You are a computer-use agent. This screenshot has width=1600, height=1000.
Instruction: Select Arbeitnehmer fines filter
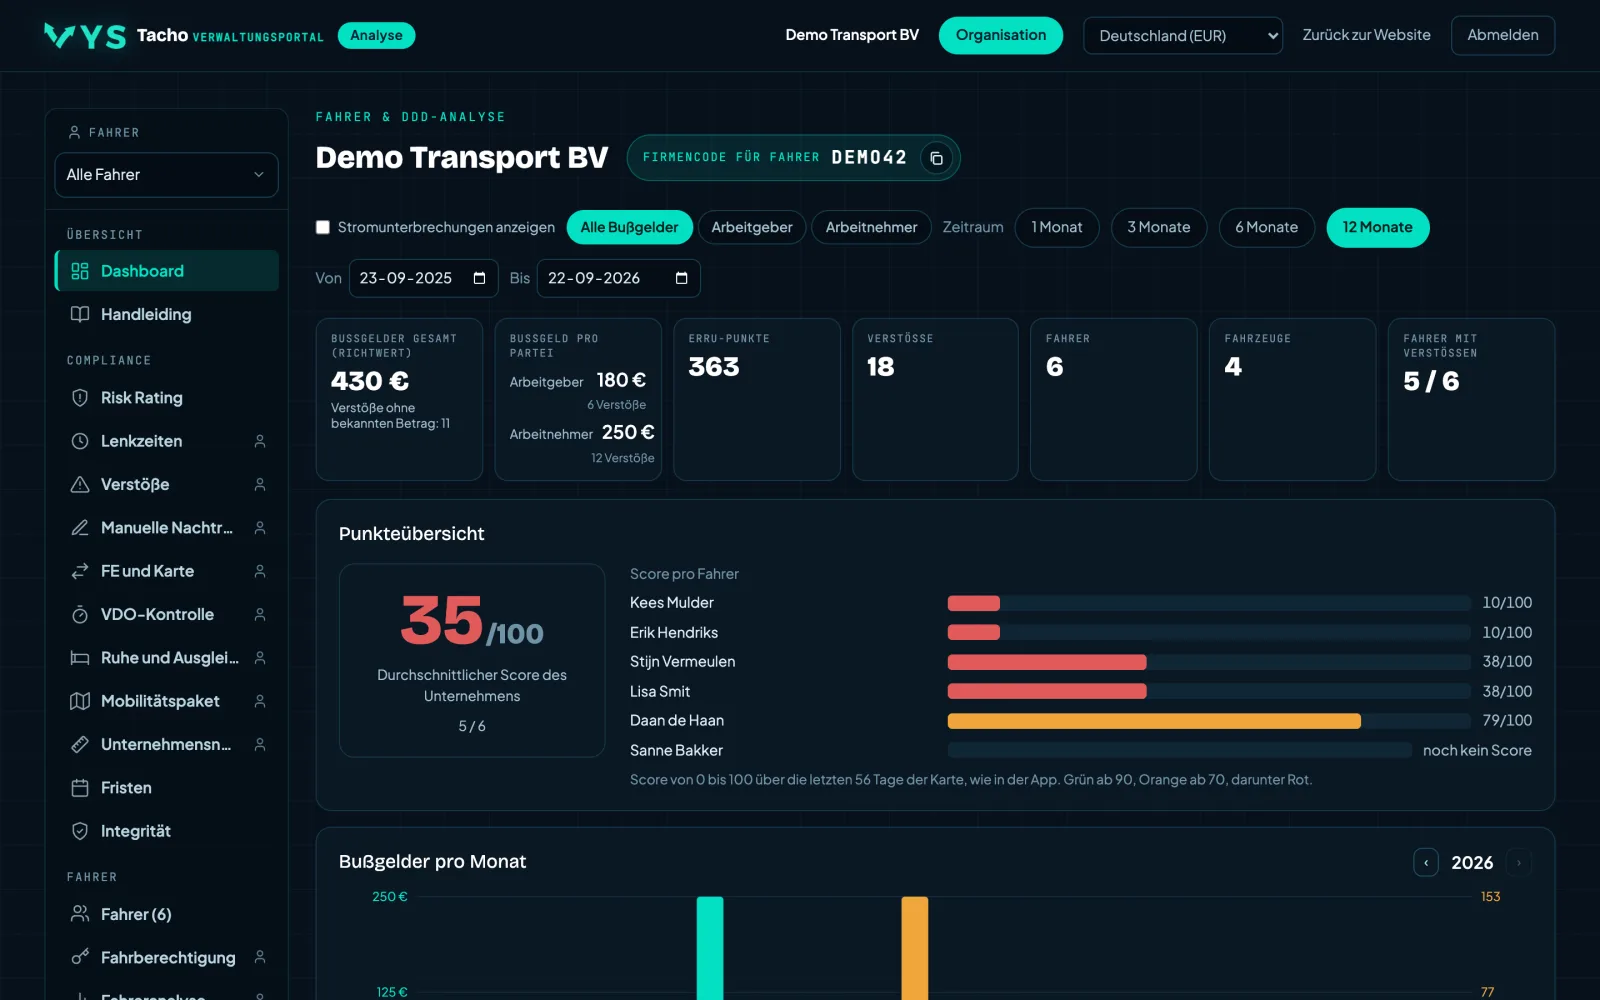pyautogui.click(x=871, y=227)
